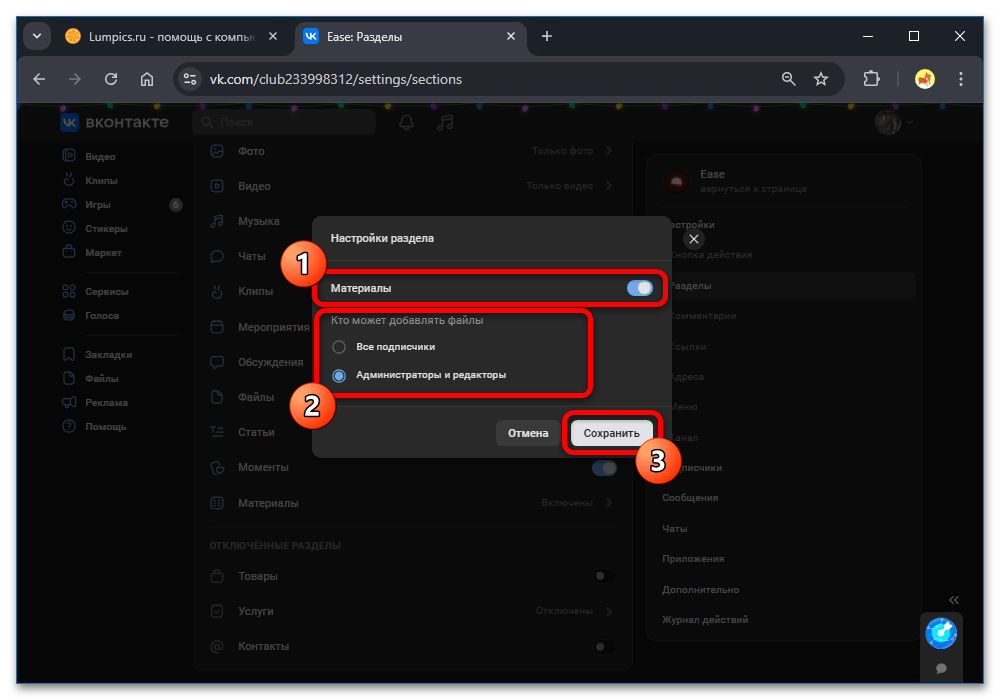Open the round blue assistant icon
Image resolution: width=1000 pixels, height=700 pixels.
tap(941, 633)
